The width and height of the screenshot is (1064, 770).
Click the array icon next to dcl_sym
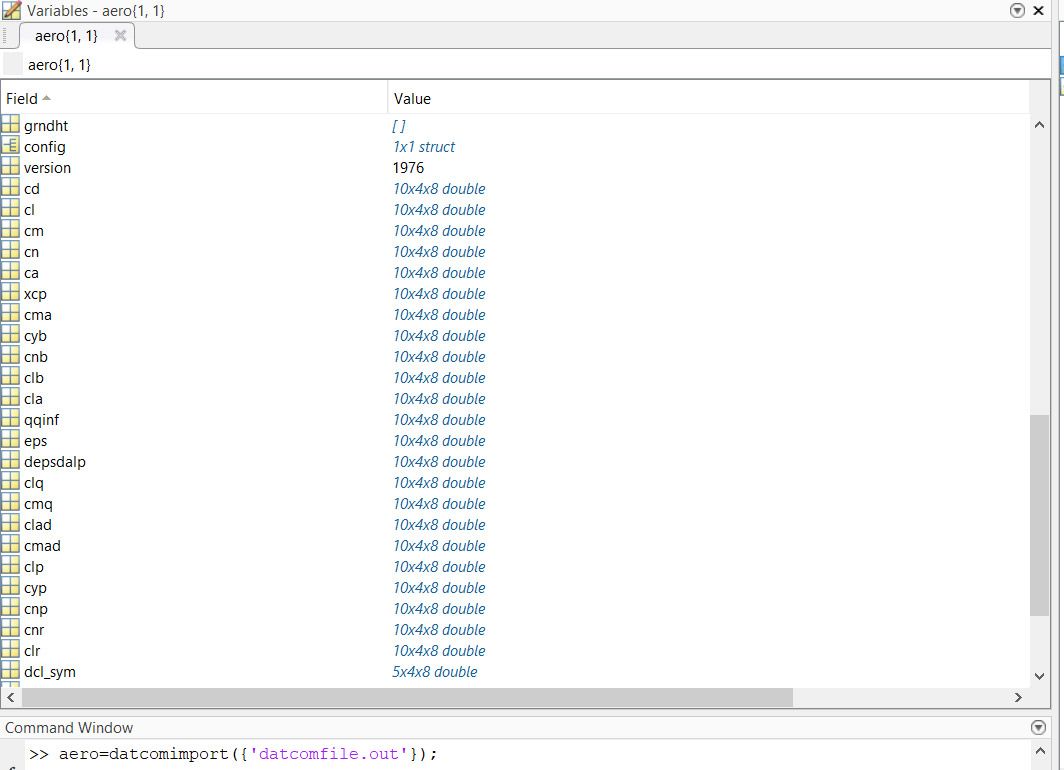(11, 671)
